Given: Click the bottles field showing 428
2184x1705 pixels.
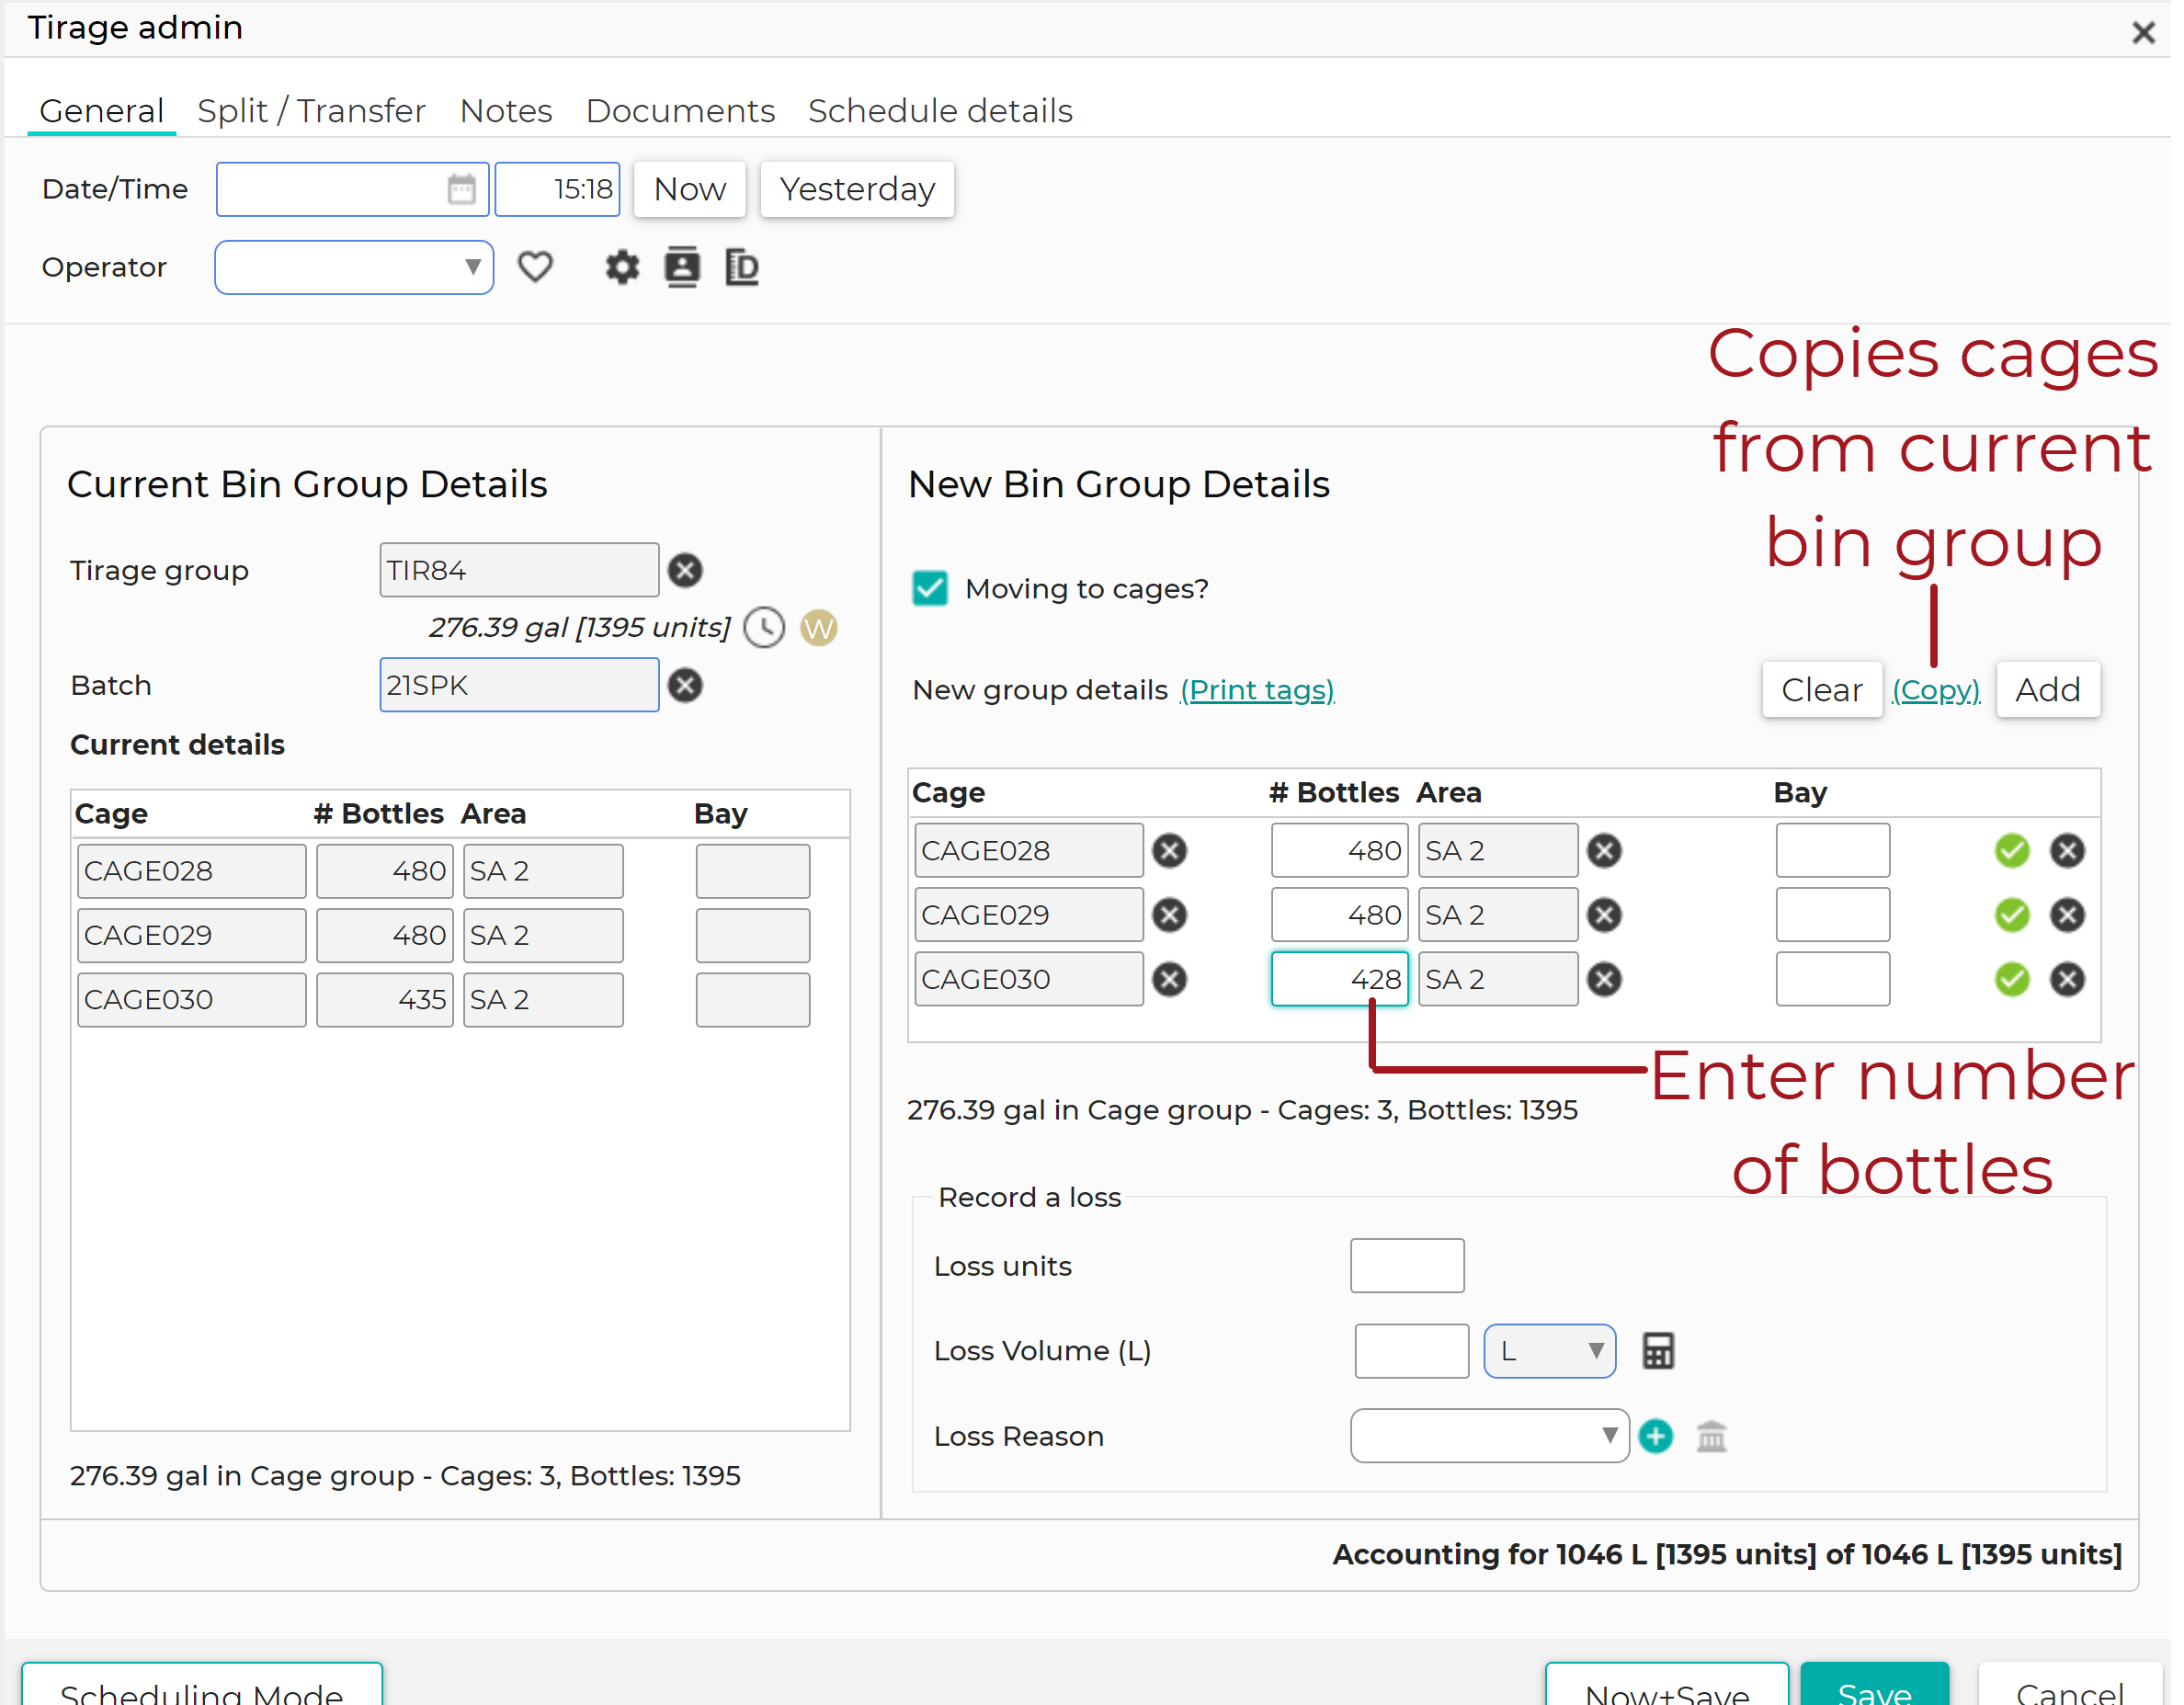Looking at the screenshot, I should [x=1342, y=980].
